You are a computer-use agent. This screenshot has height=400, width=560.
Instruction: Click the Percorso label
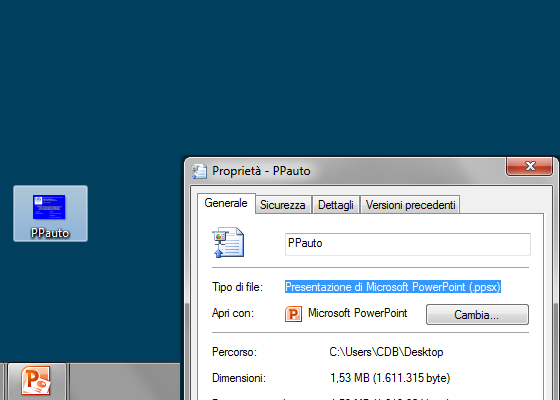pos(234,352)
